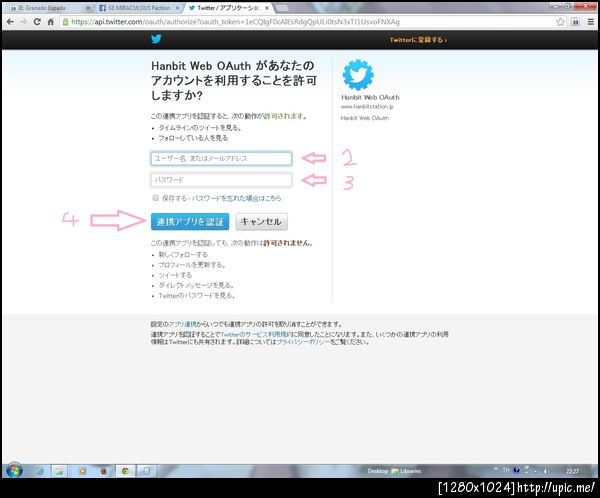The width and height of the screenshot is (600, 498).
Task: Click the Twitter bird logo in header
Action: (x=156, y=39)
